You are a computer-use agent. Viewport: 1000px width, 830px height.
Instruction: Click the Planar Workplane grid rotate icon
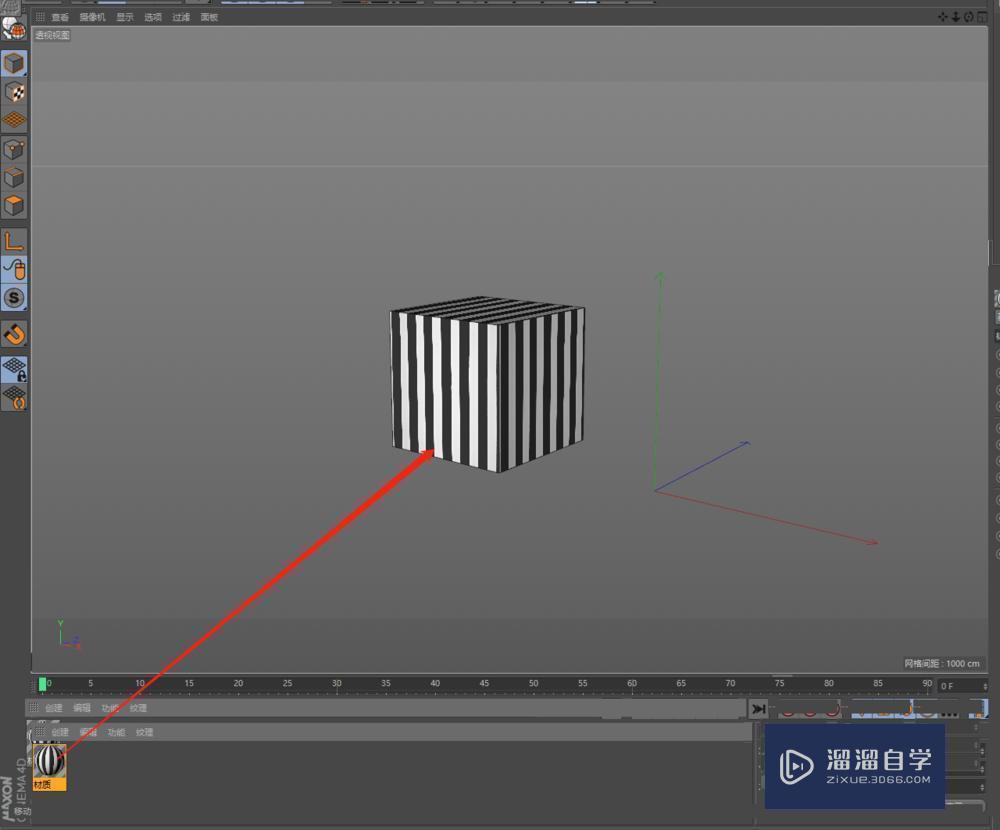[14, 397]
